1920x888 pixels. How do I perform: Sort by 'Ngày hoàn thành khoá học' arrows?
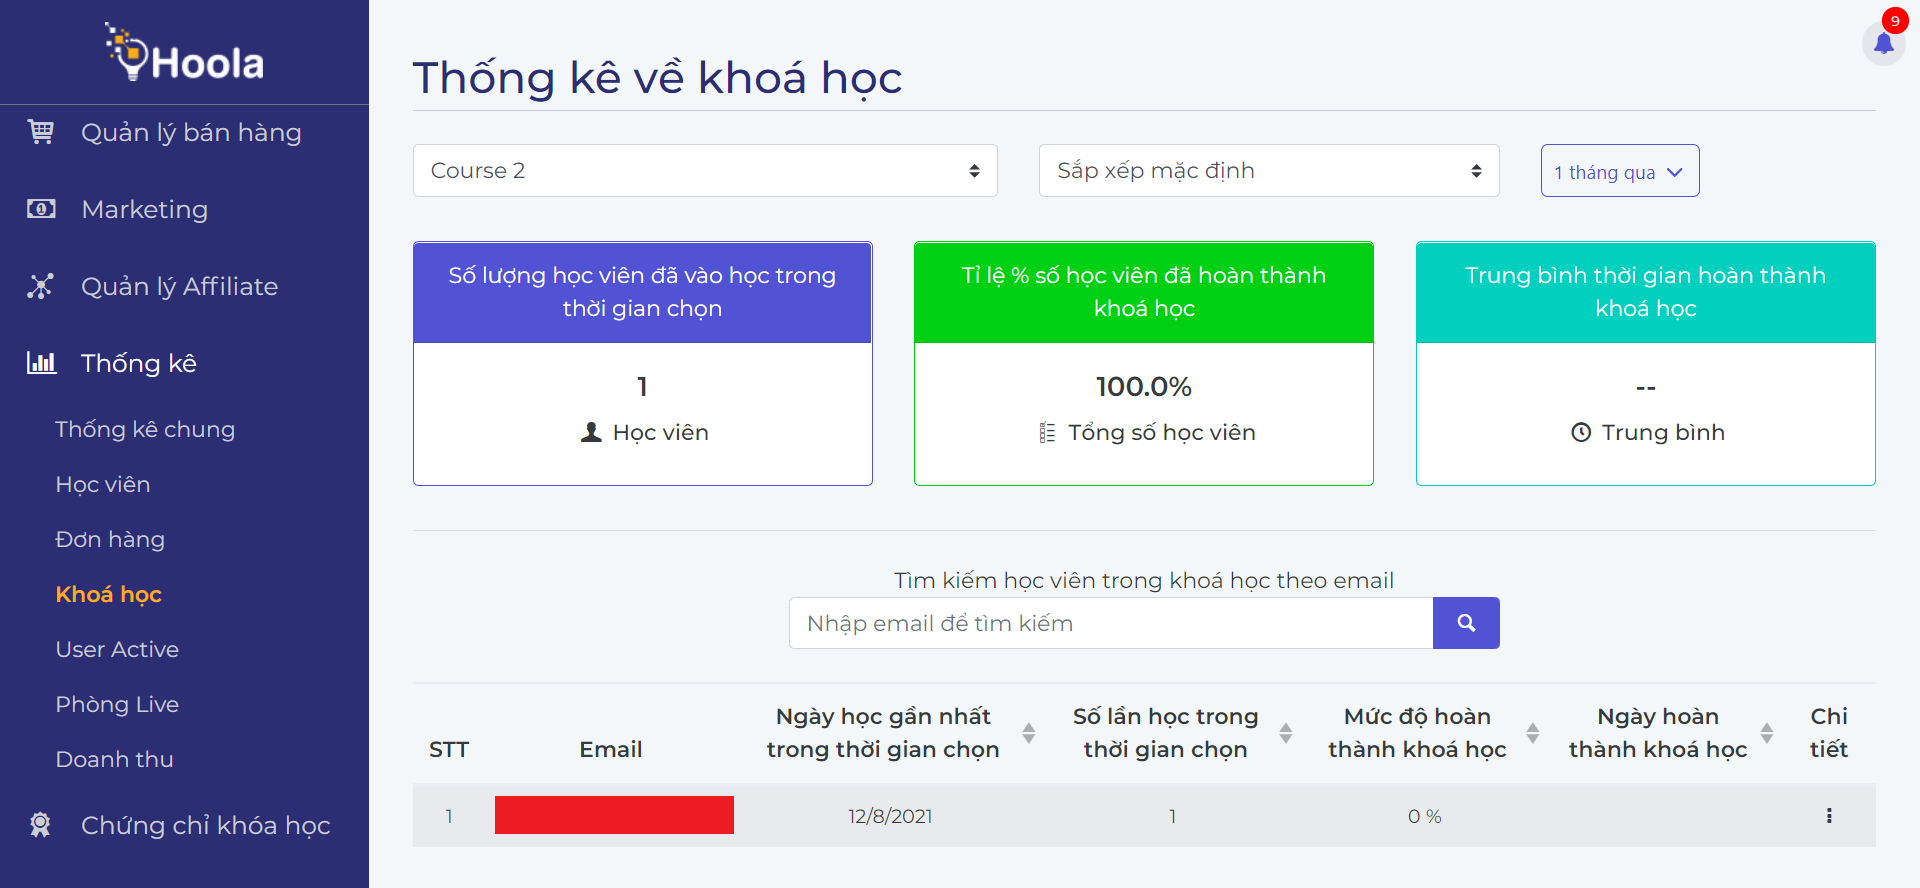(1766, 733)
